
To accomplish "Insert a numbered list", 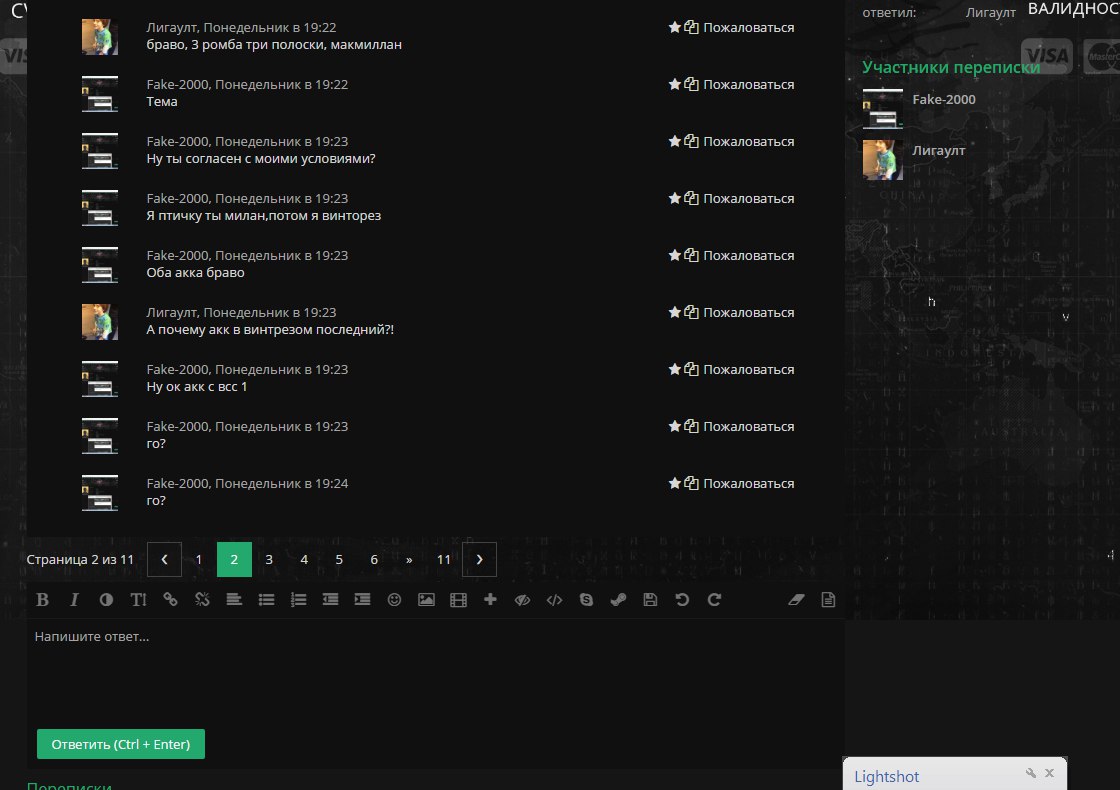I will click(x=298, y=600).
